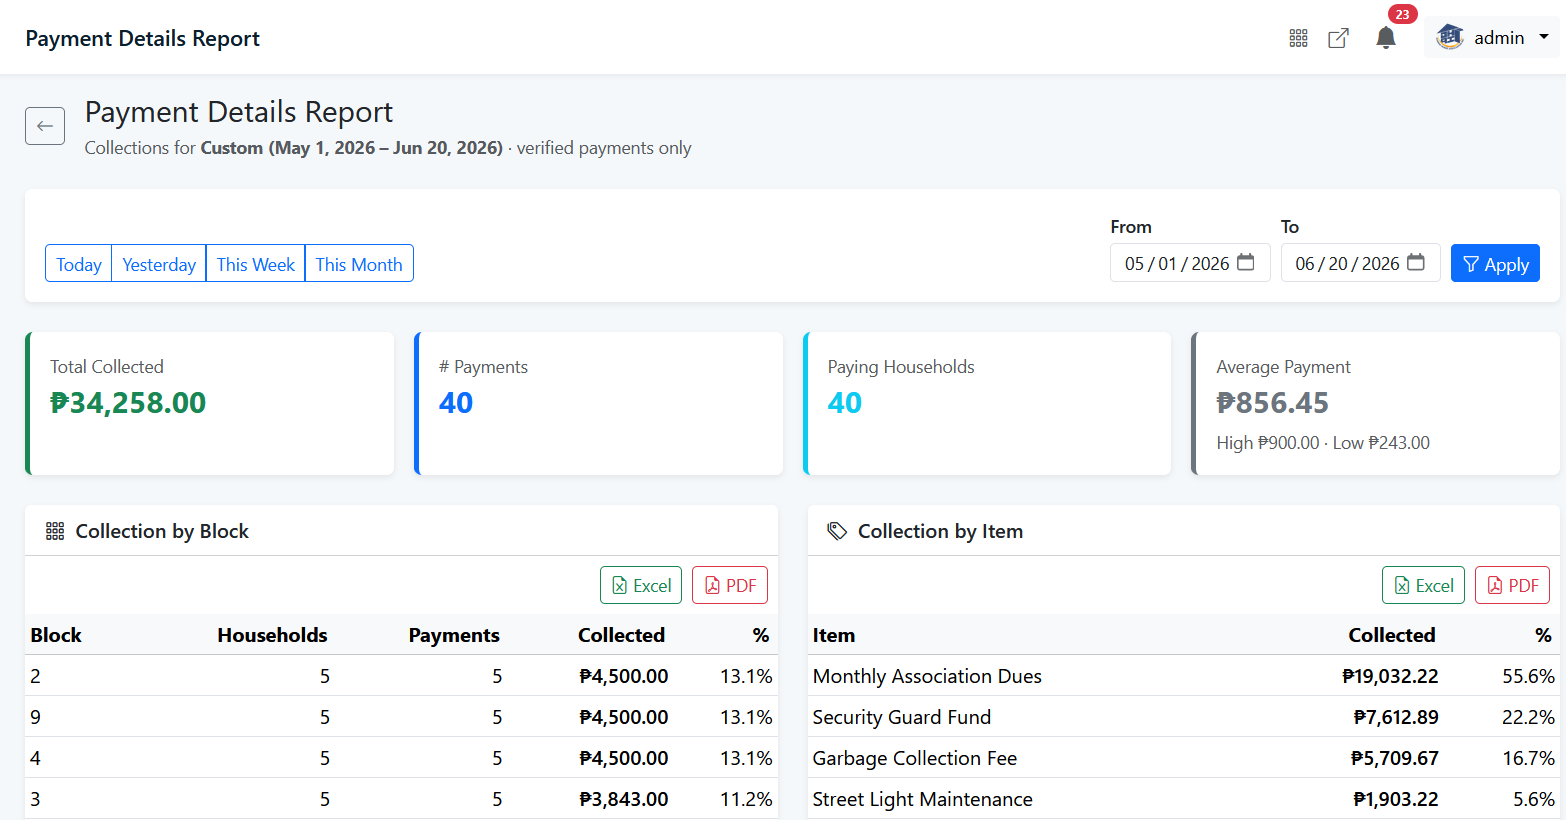Viewport: 1566px width, 820px height.
Task: Click the Street Light Maintenance row
Action: 1183,799
